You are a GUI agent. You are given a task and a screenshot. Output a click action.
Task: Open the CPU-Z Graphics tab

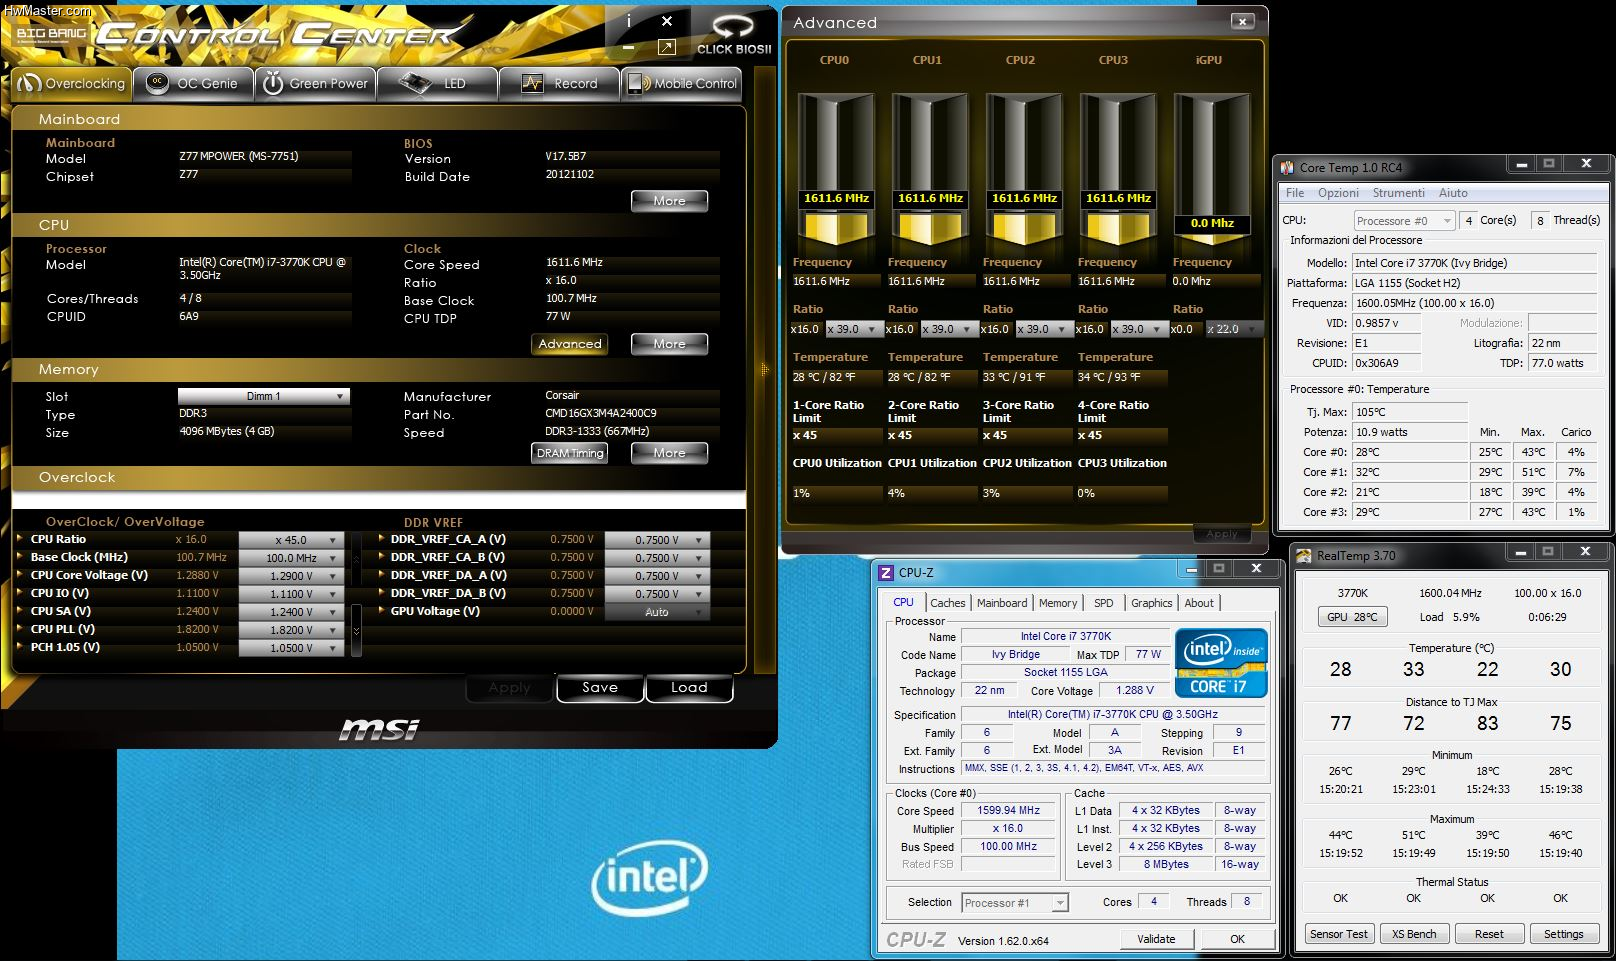(1152, 603)
